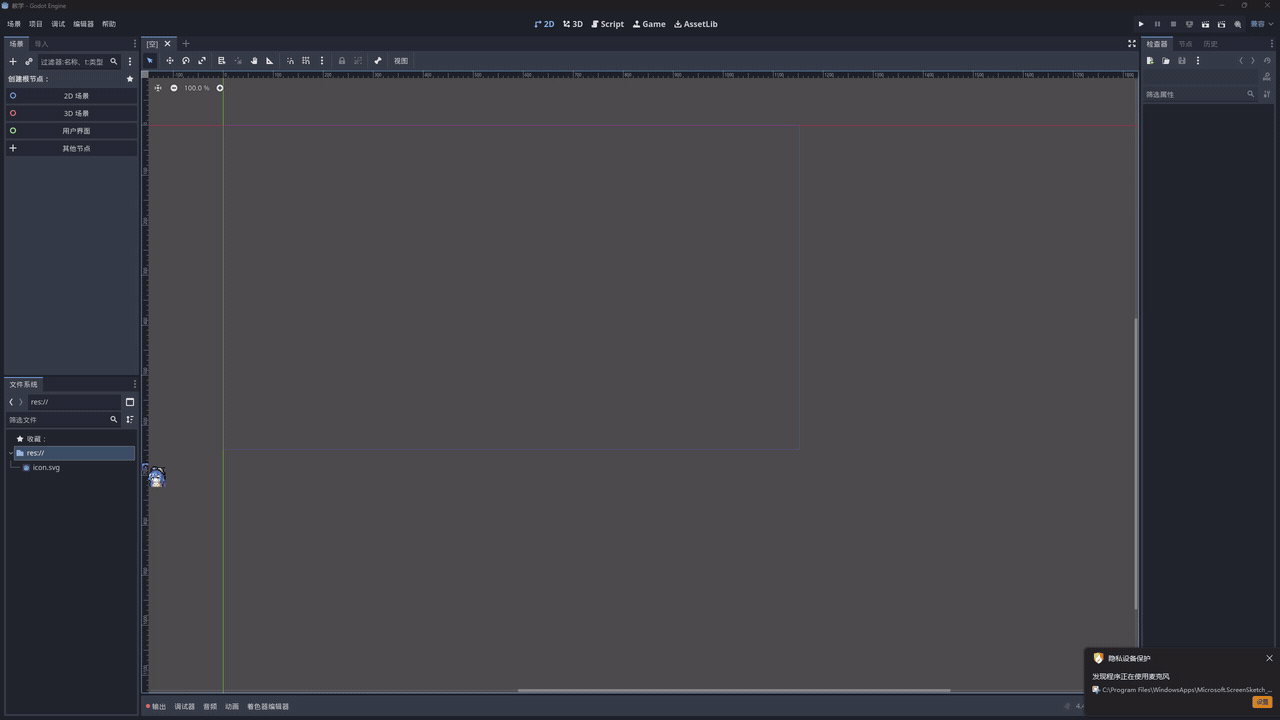
Task: Click the add child node plus icon
Action: (13, 62)
